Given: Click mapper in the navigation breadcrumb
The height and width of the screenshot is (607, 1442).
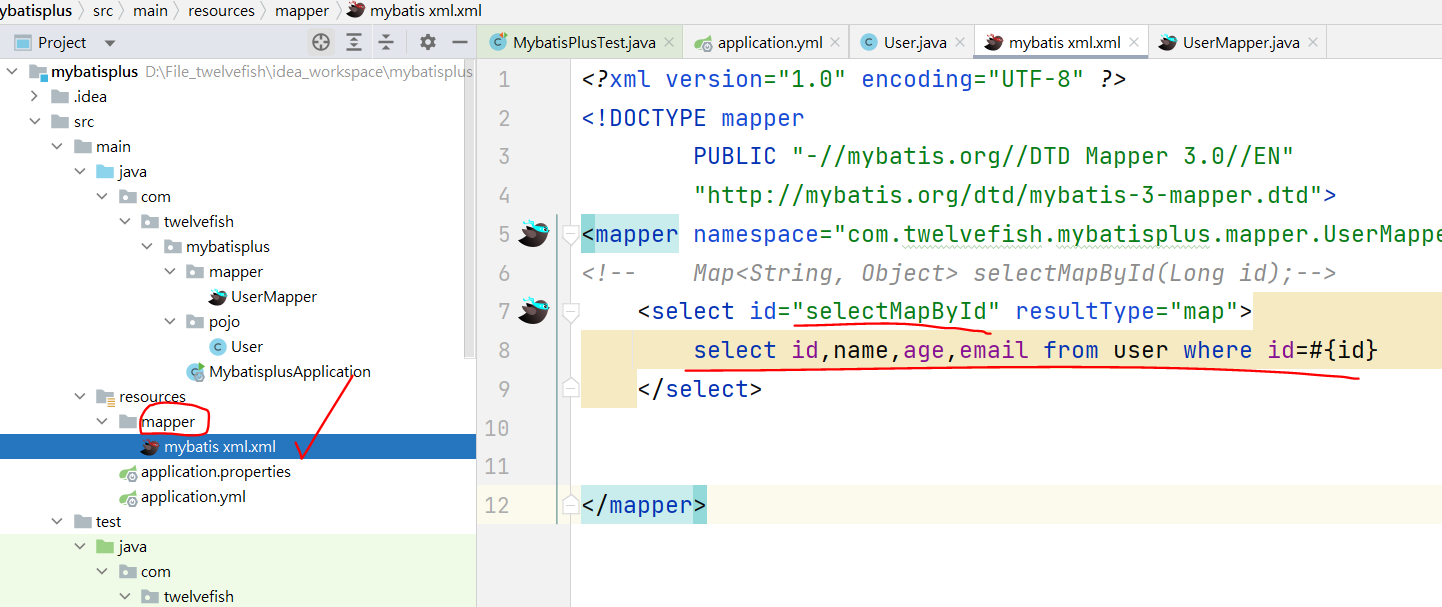Looking at the screenshot, I should [302, 11].
